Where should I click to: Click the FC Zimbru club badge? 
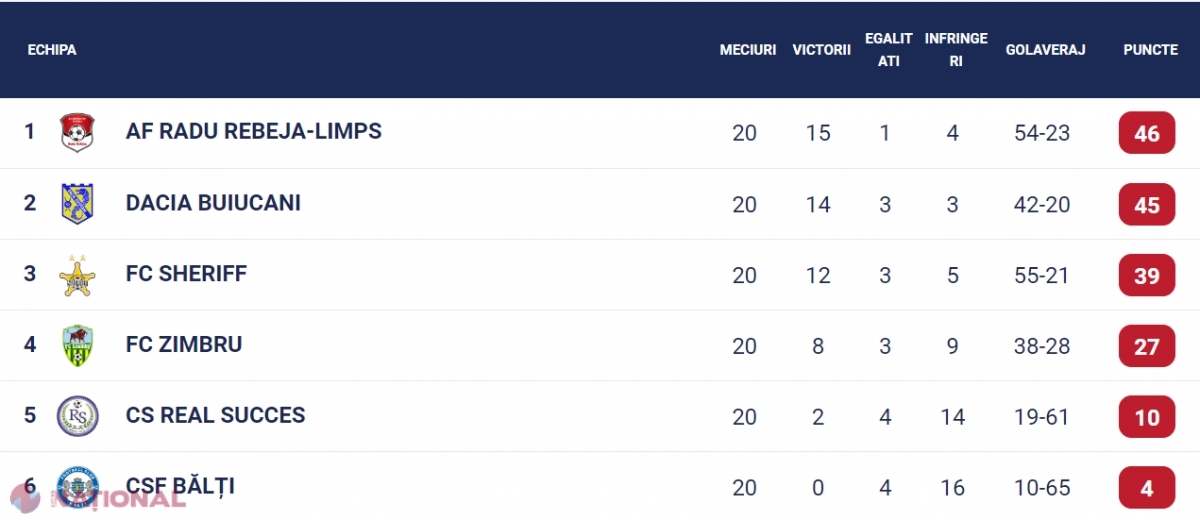(77, 346)
